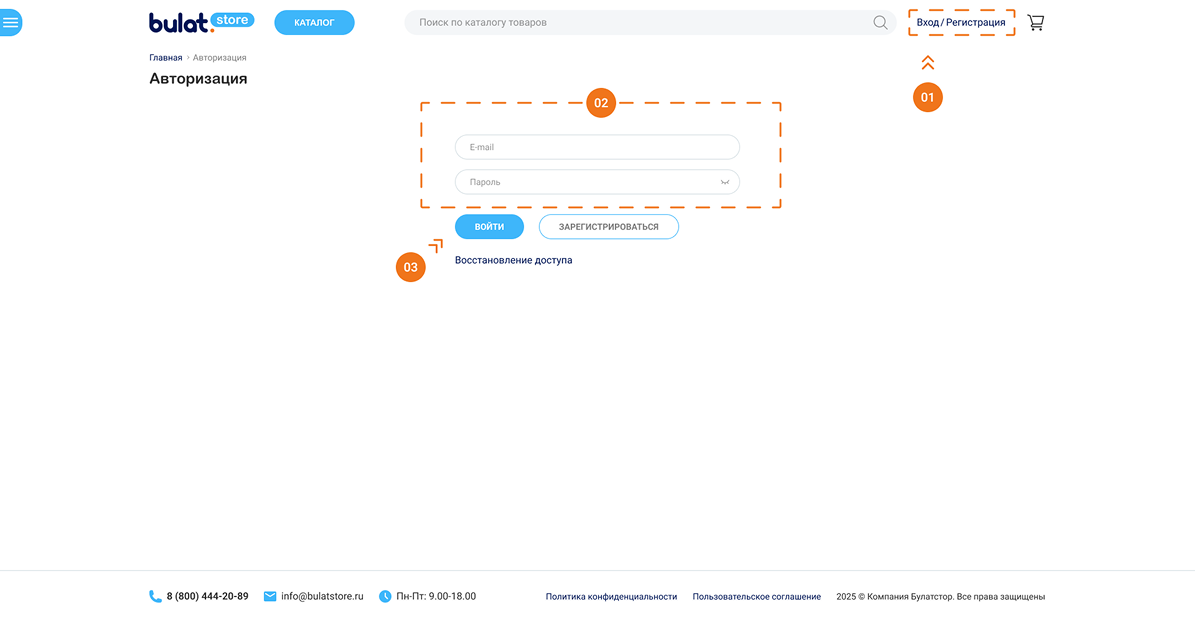The width and height of the screenshot is (1195, 623).
Task: Open the shopping cart
Action: coord(1035,22)
